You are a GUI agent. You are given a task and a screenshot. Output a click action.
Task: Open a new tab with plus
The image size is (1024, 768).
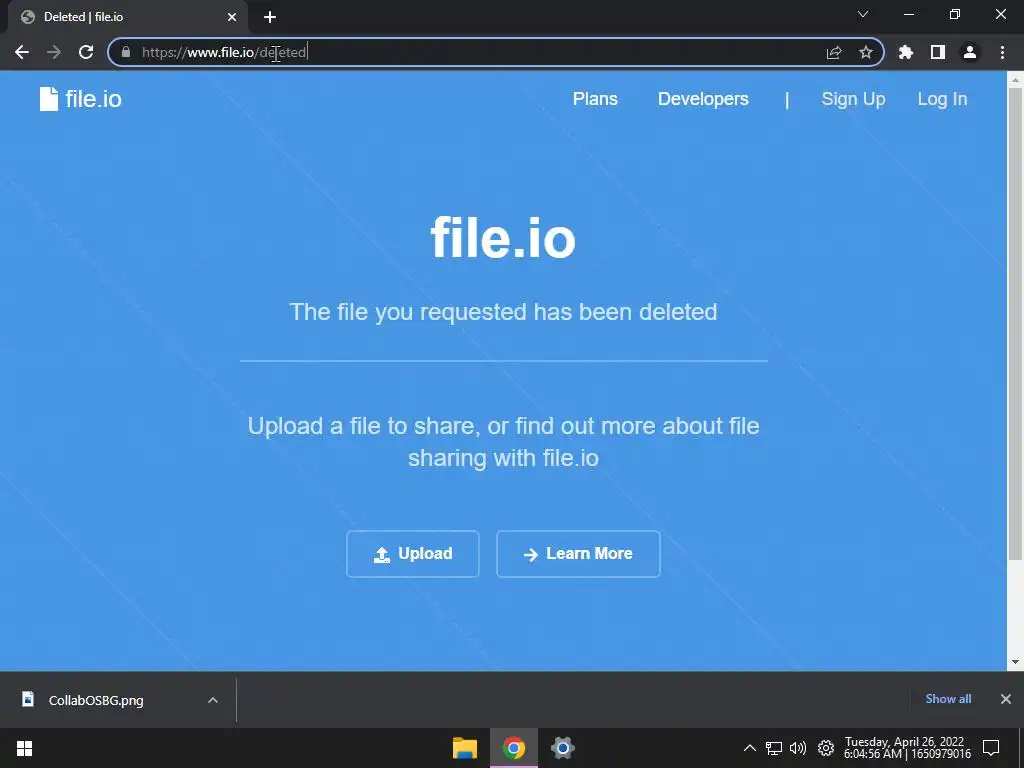270,17
